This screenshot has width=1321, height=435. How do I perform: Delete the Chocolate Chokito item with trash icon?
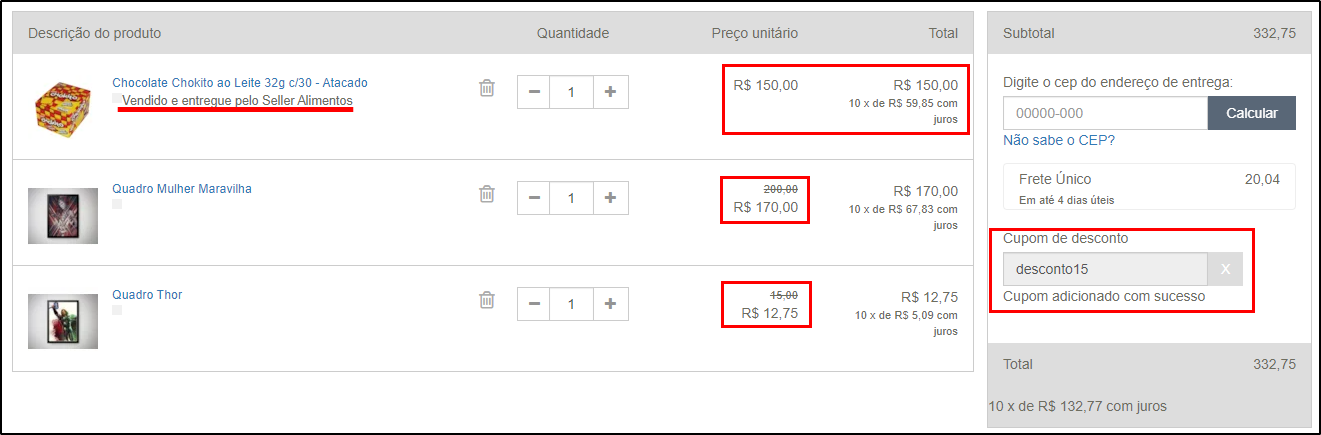[487, 88]
